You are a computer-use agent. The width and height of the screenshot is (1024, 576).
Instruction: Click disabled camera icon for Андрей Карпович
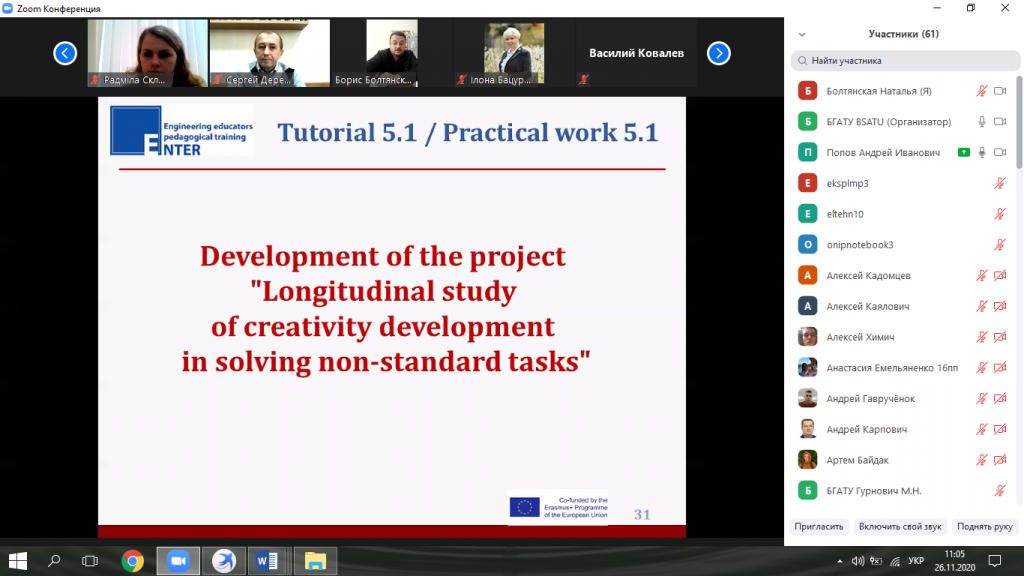click(x=1000, y=429)
